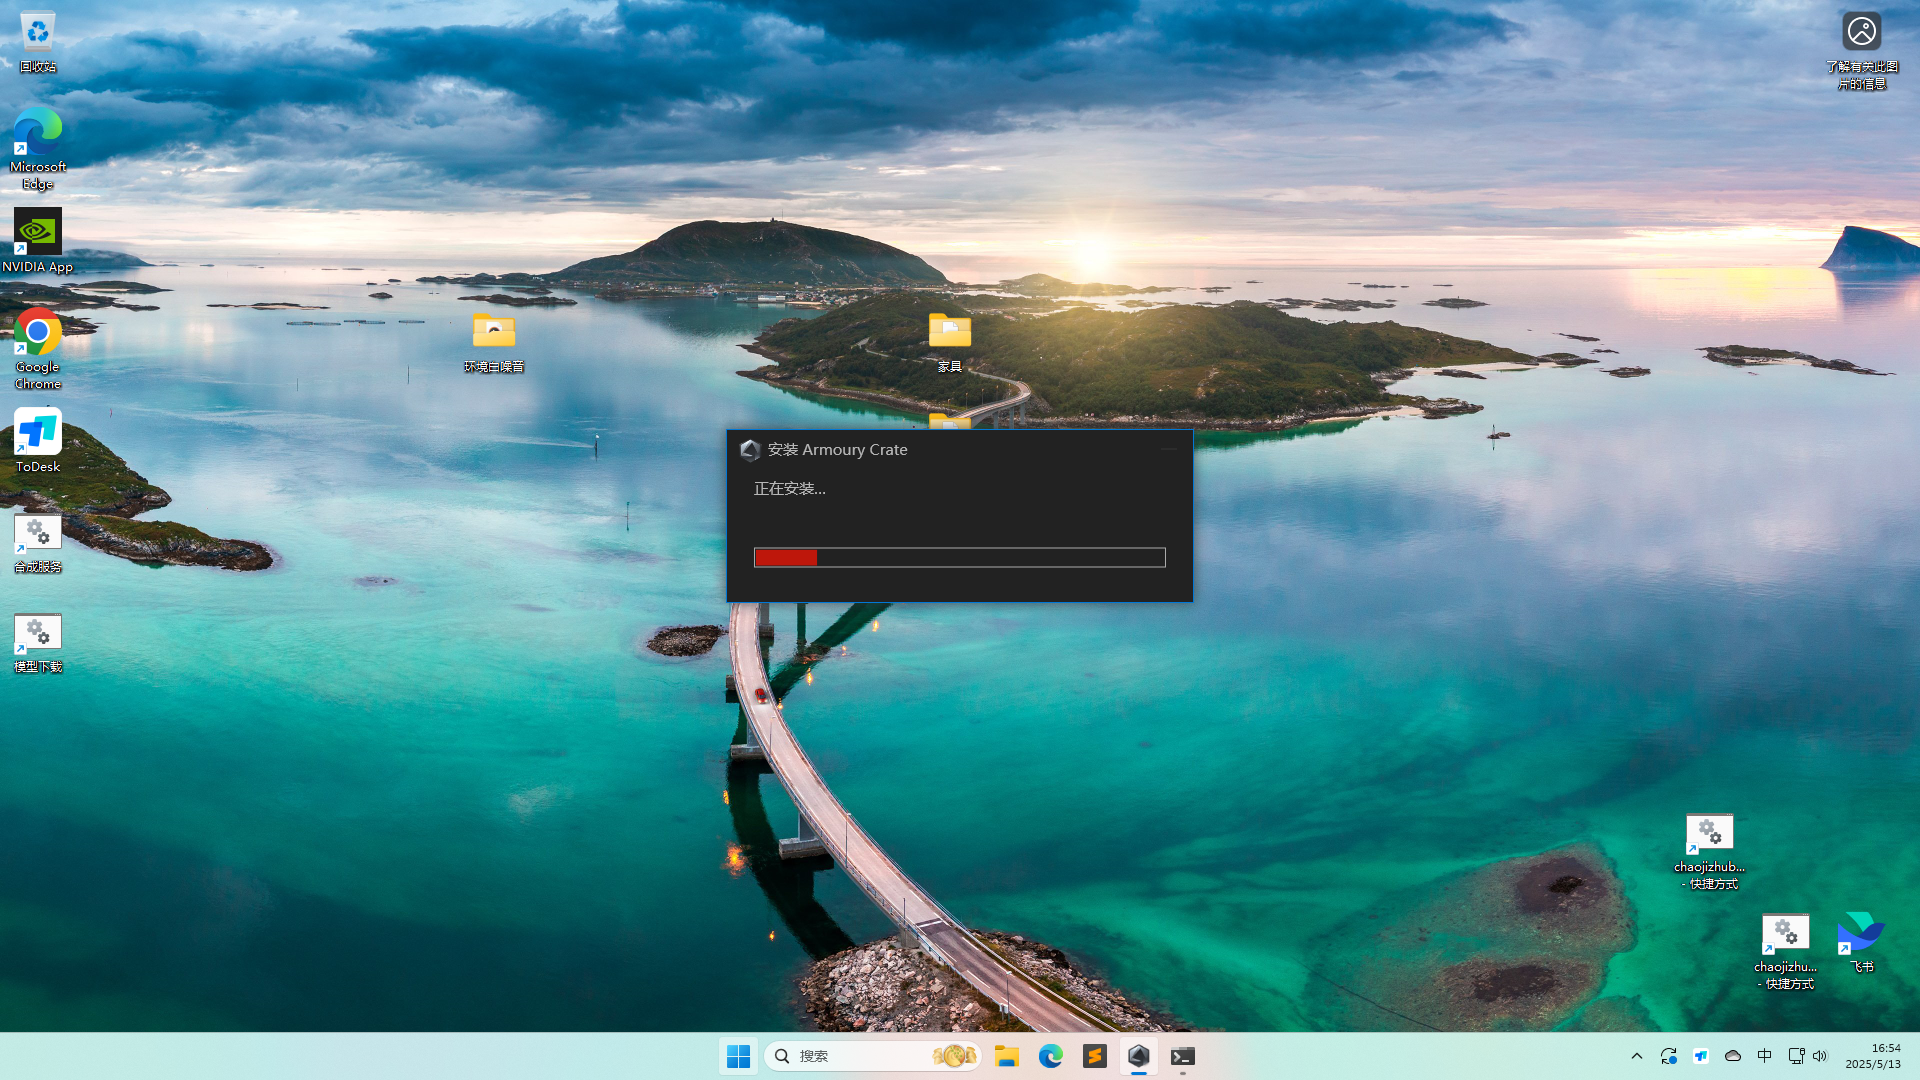This screenshot has width=1920, height=1080.
Task: Click the Bing highlight inside the search box
Action: [x=955, y=1055]
